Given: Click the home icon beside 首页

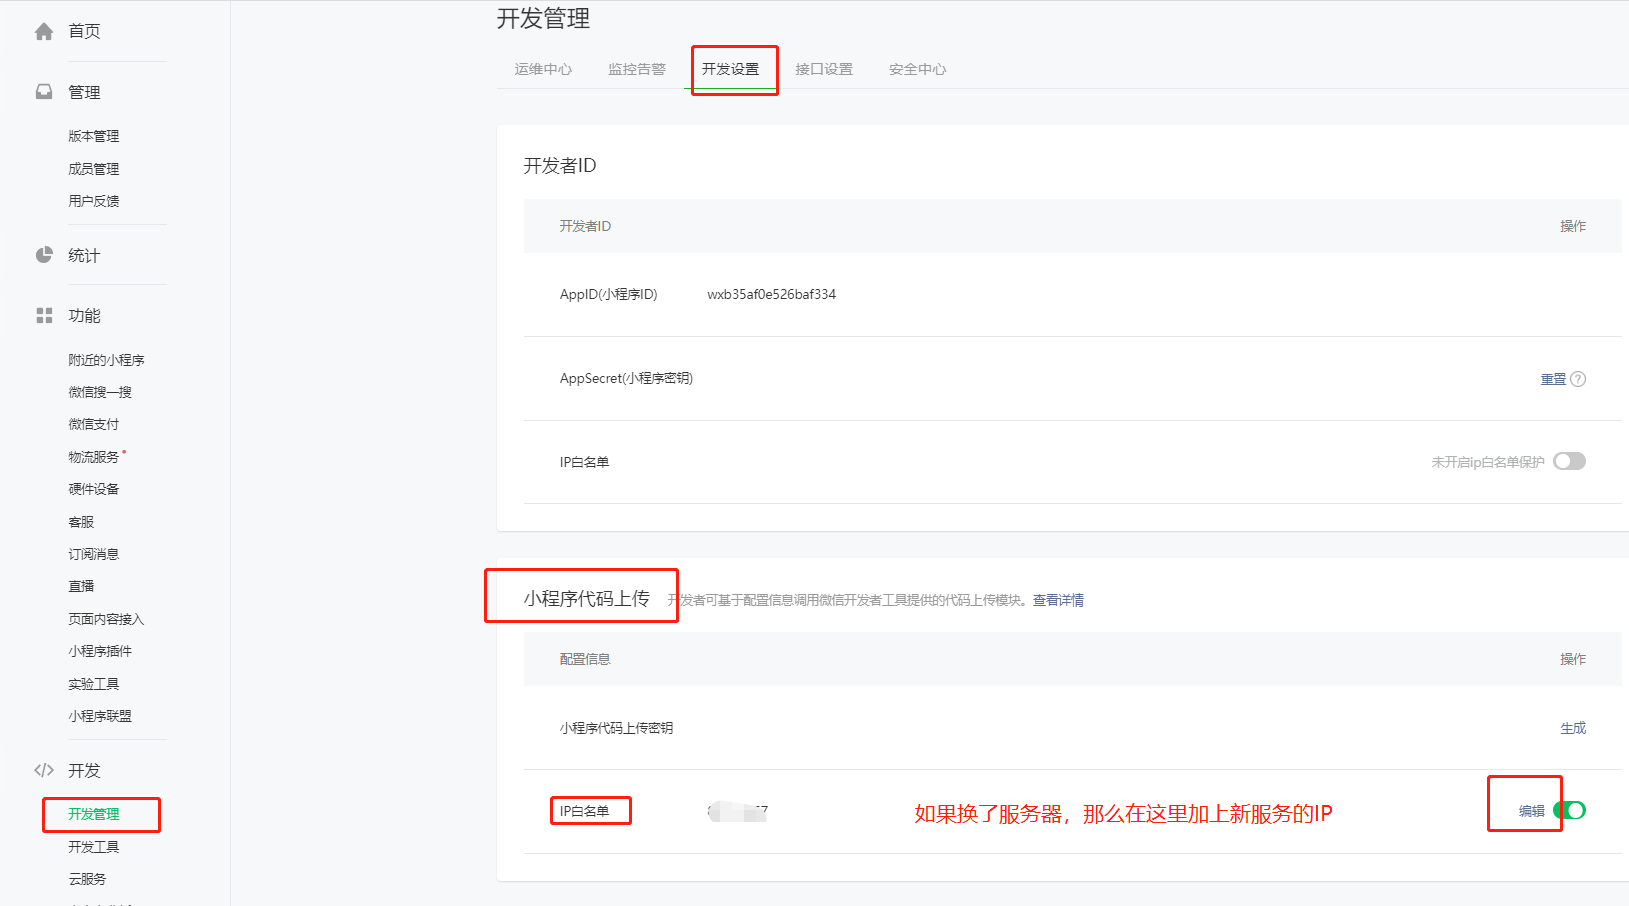Looking at the screenshot, I should 44,31.
